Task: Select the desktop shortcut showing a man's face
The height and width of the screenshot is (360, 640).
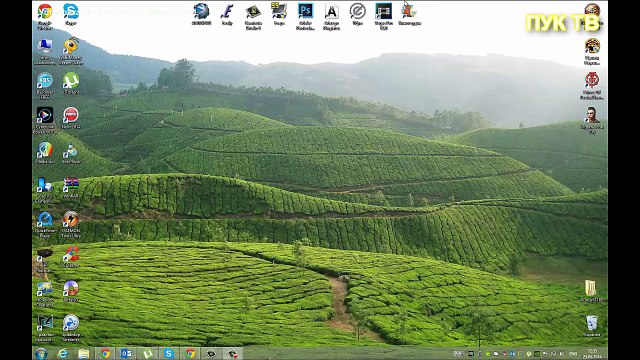Action: (592, 120)
